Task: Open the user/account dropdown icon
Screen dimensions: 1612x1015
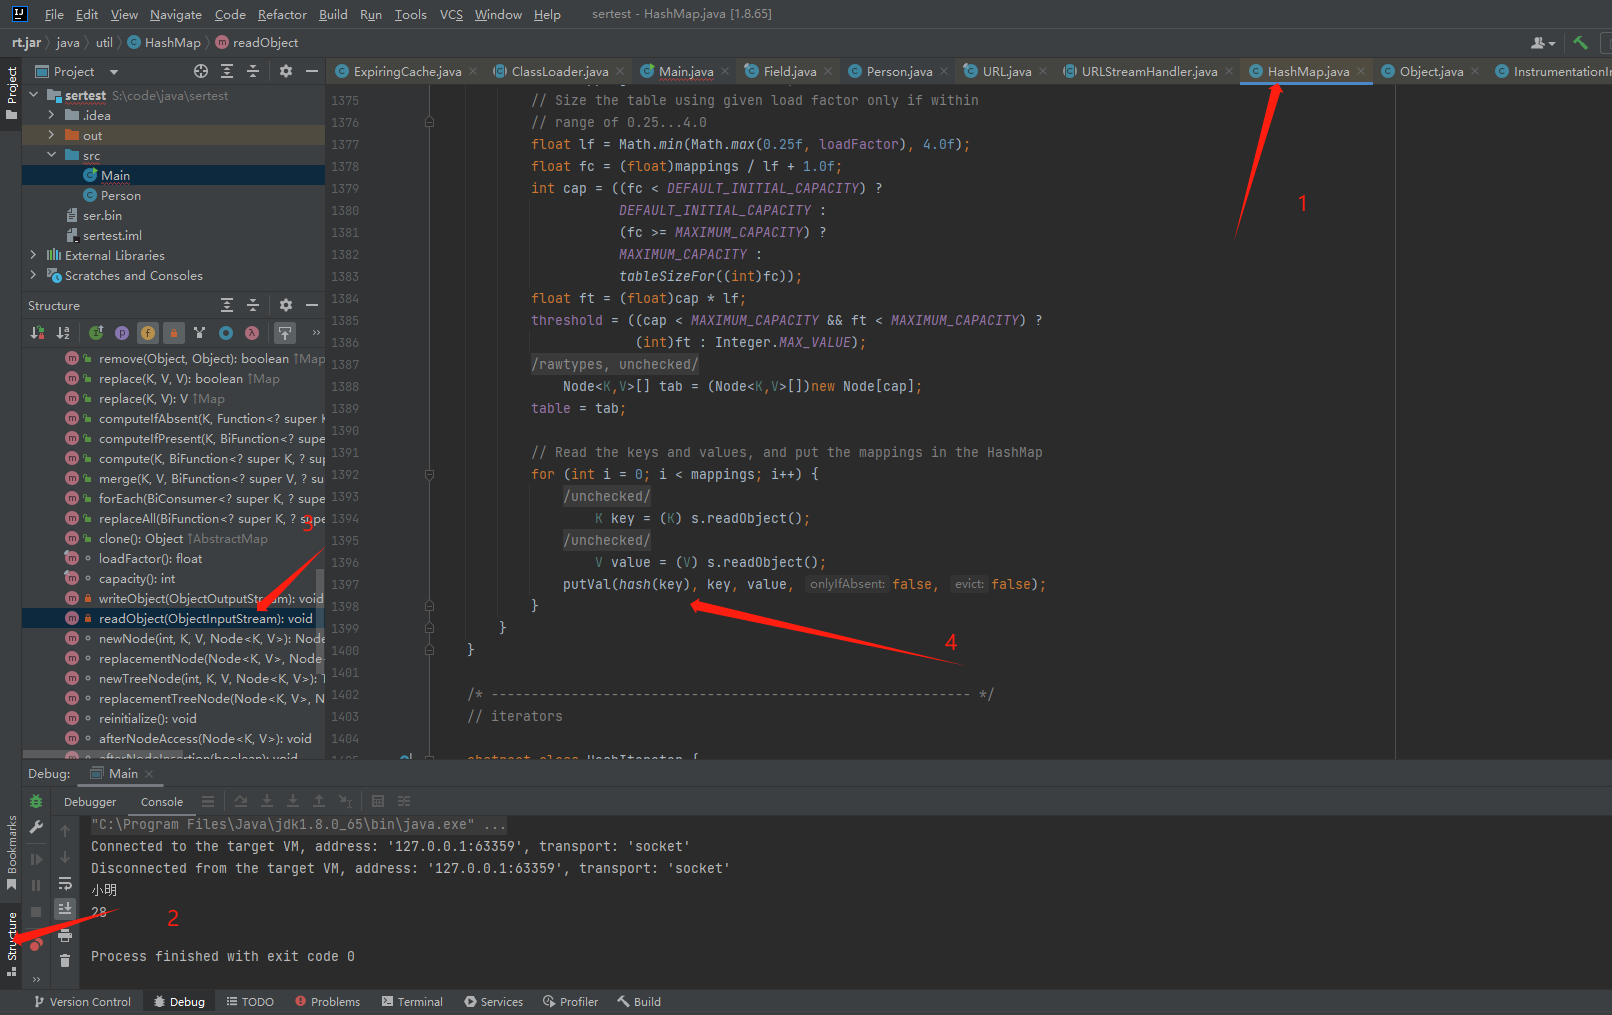Action: point(1543,43)
